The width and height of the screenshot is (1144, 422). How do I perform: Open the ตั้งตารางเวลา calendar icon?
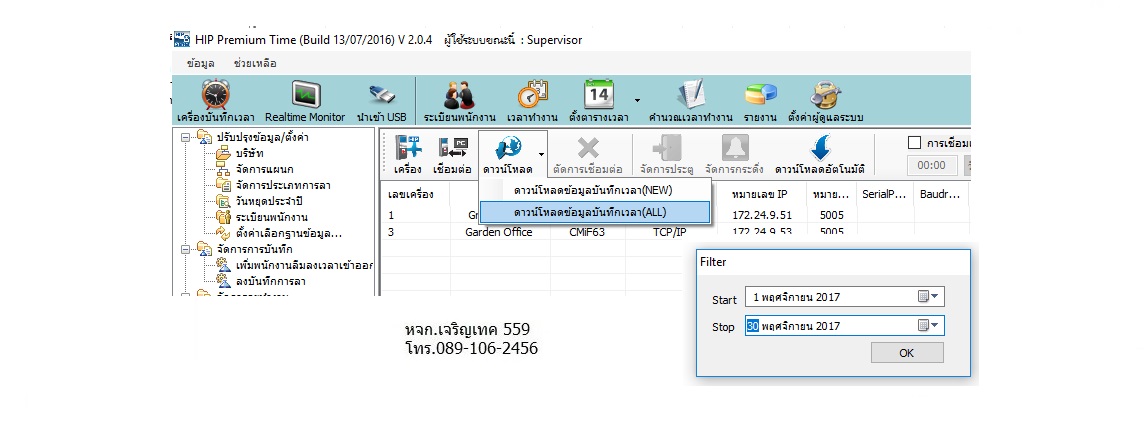[598, 95]
